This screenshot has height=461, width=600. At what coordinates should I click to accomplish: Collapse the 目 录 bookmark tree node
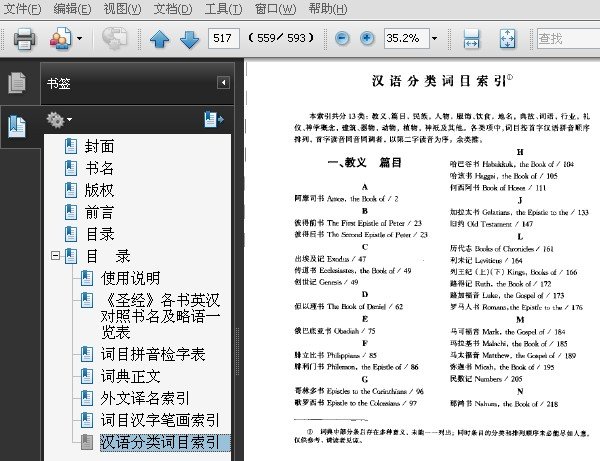point(55,256)
